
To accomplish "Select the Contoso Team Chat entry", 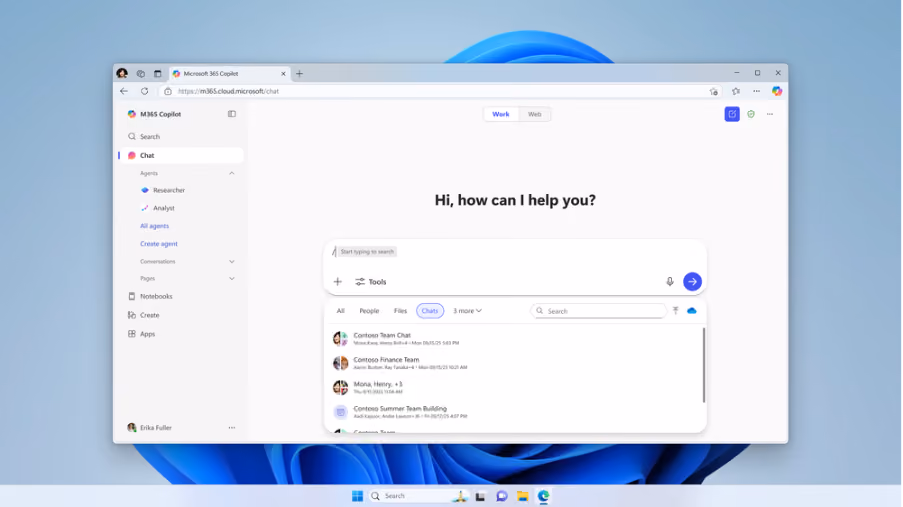I will coord(515,339).
